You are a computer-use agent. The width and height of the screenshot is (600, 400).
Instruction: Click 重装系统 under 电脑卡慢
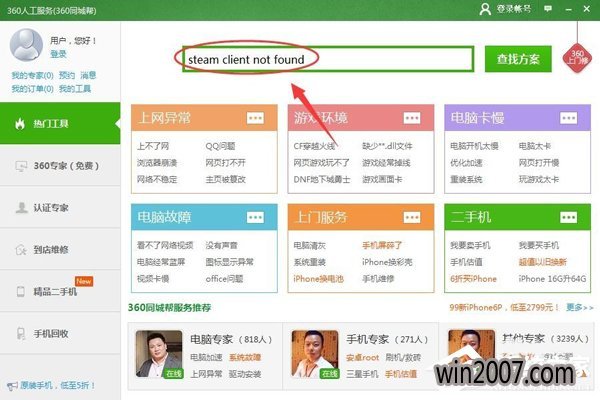[466, 179]
